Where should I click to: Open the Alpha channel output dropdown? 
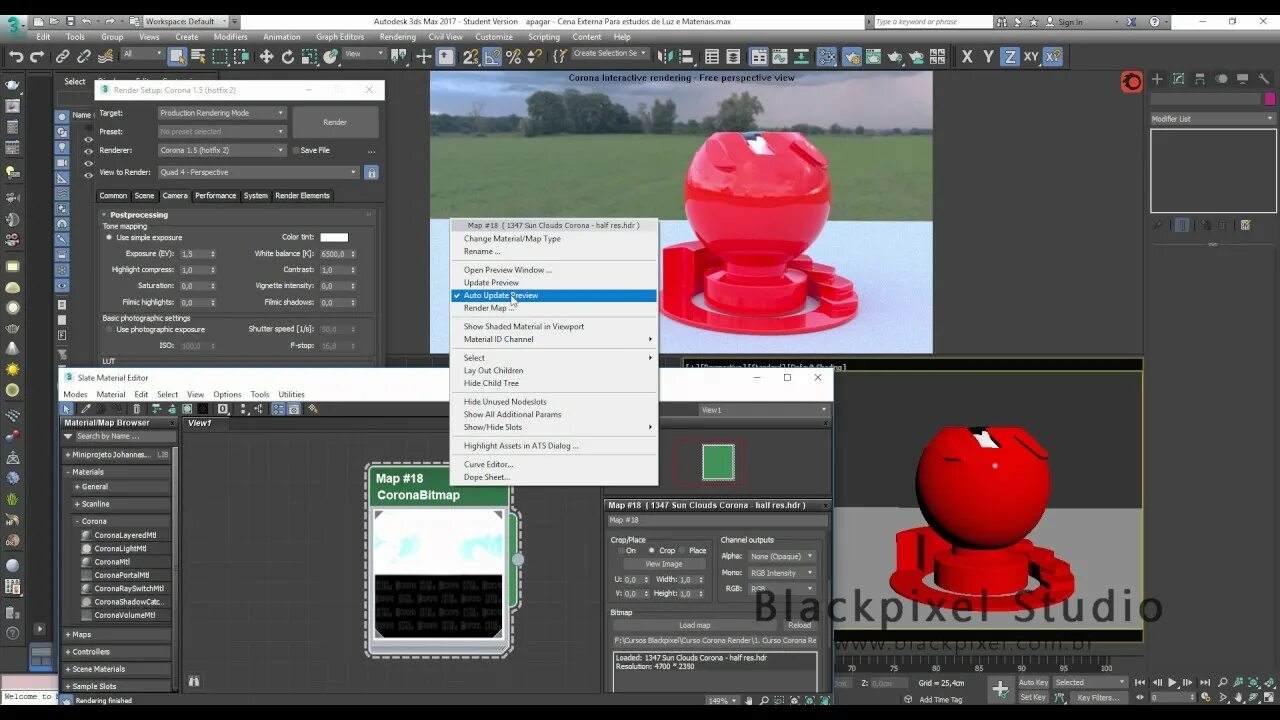(x=782, y=556)
